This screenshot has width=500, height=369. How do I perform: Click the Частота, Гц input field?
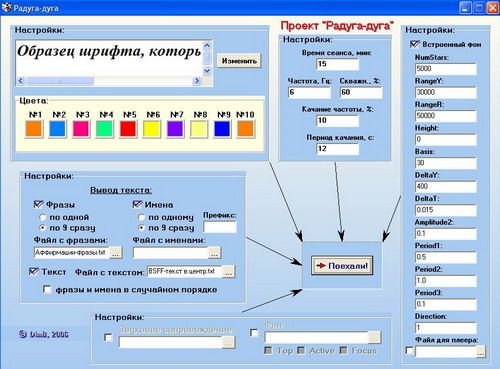(309, 92)
